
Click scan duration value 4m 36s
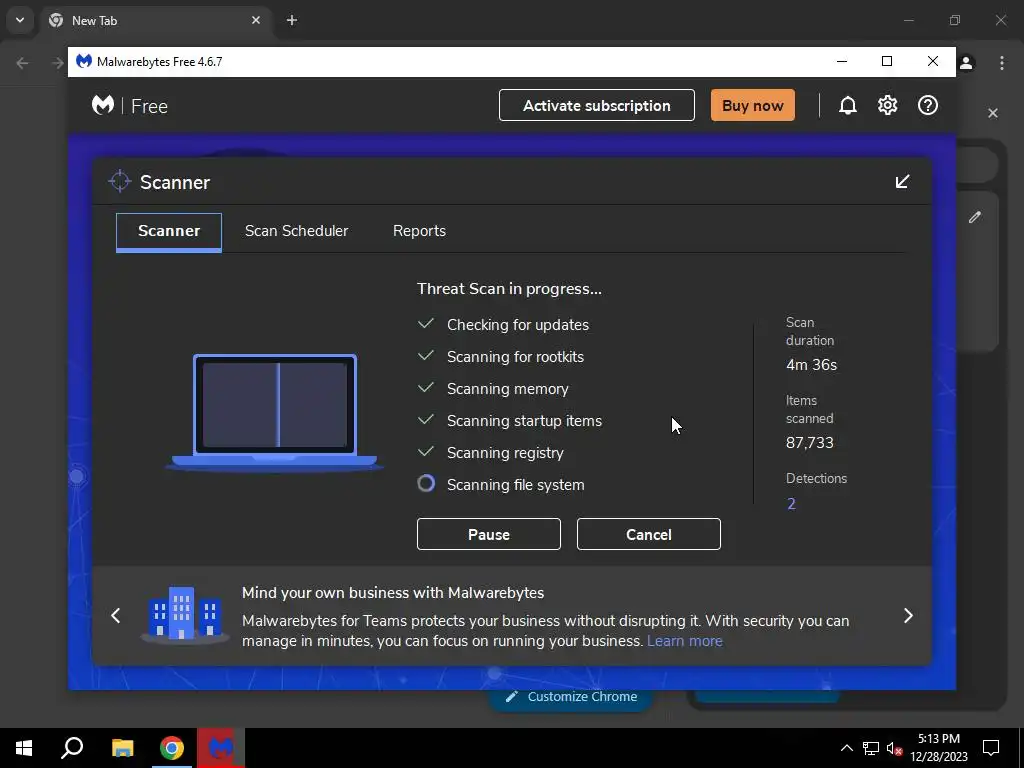811,365
